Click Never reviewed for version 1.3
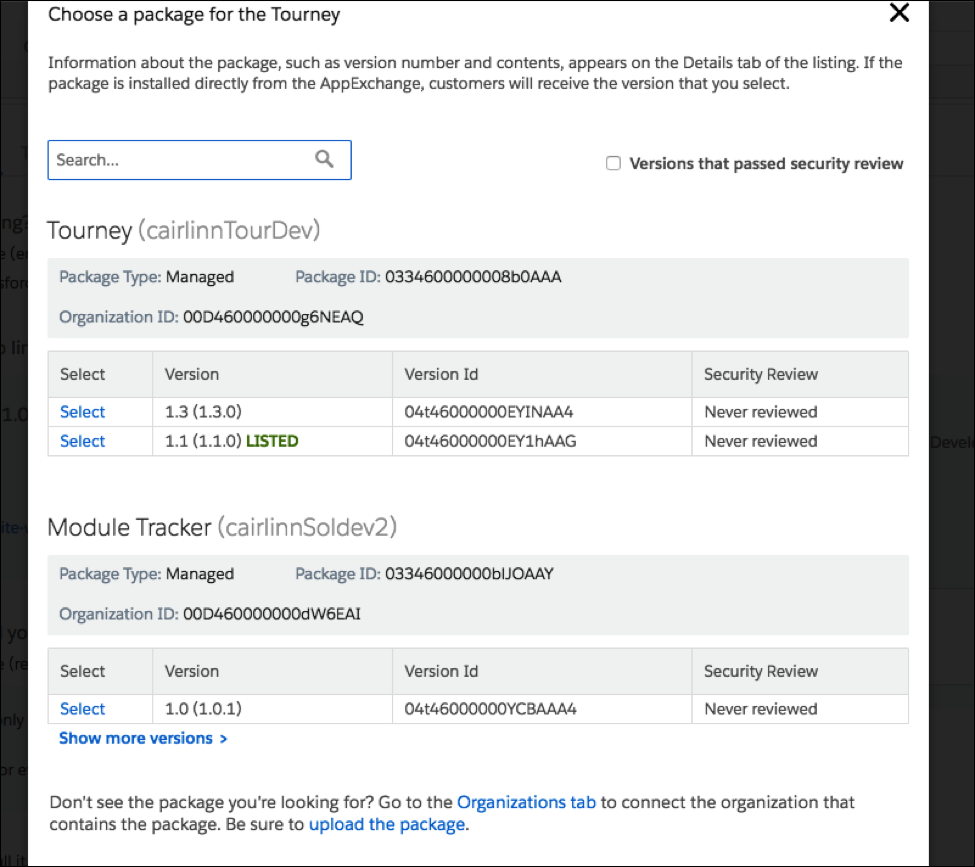975x867 pixels. click(760, 412)
